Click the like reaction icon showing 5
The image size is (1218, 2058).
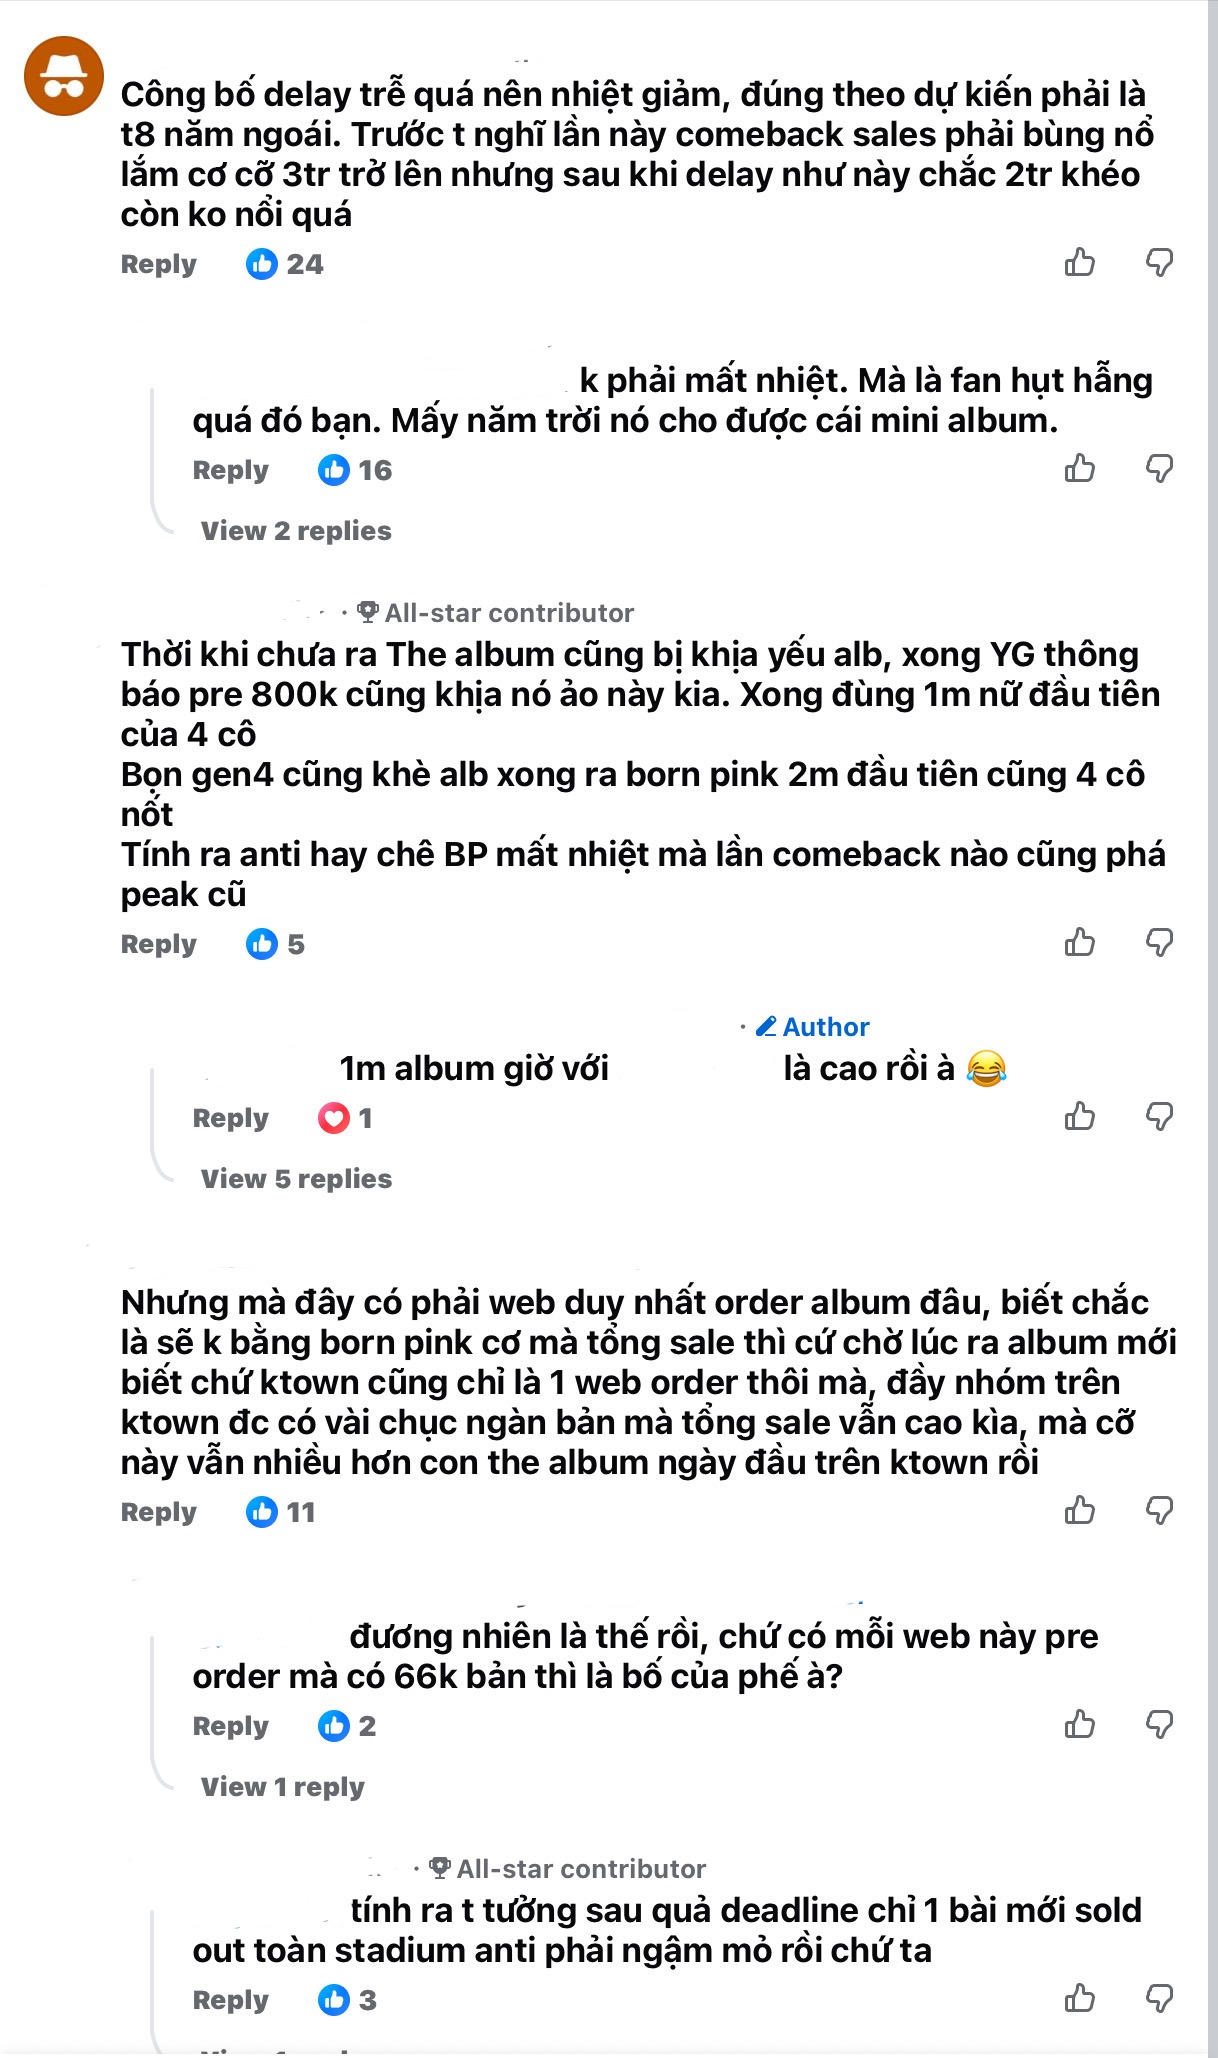(264, 941)
